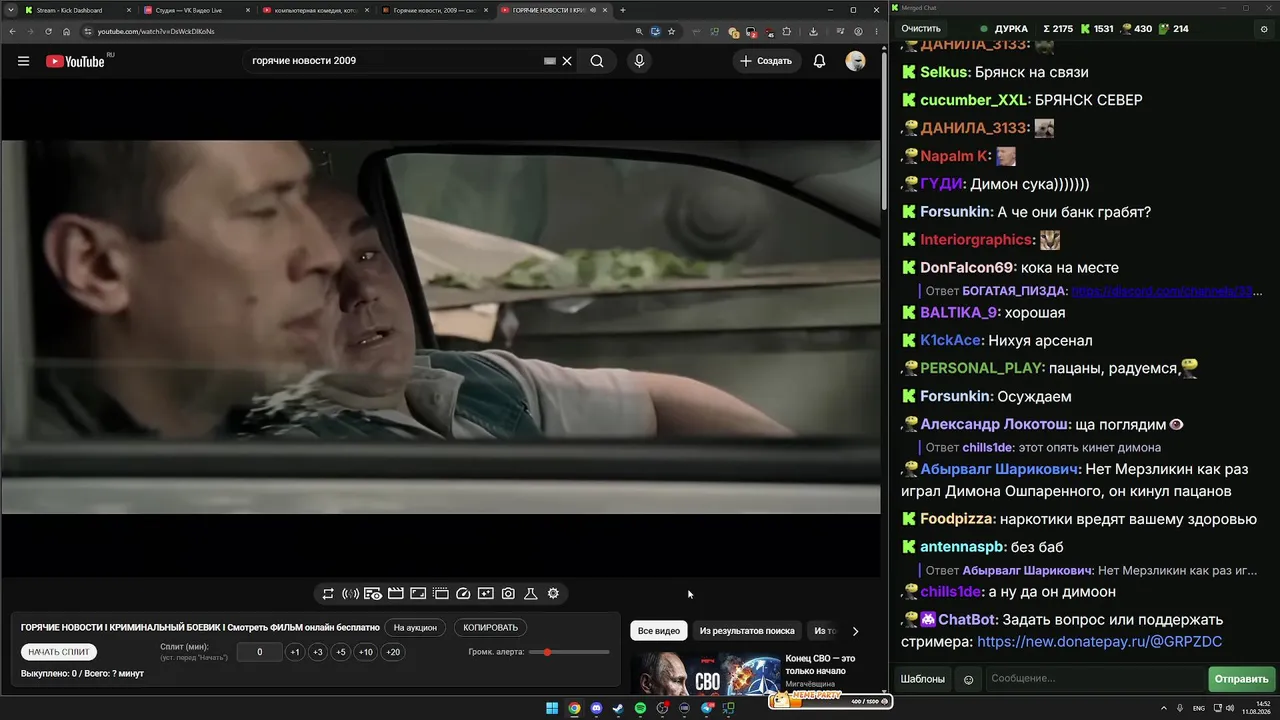Image resolution: width=1280 pixels, height=720 pixels.
Task: Switch to the Stream - Kick Dashboard tab
Action: point(78,10)
